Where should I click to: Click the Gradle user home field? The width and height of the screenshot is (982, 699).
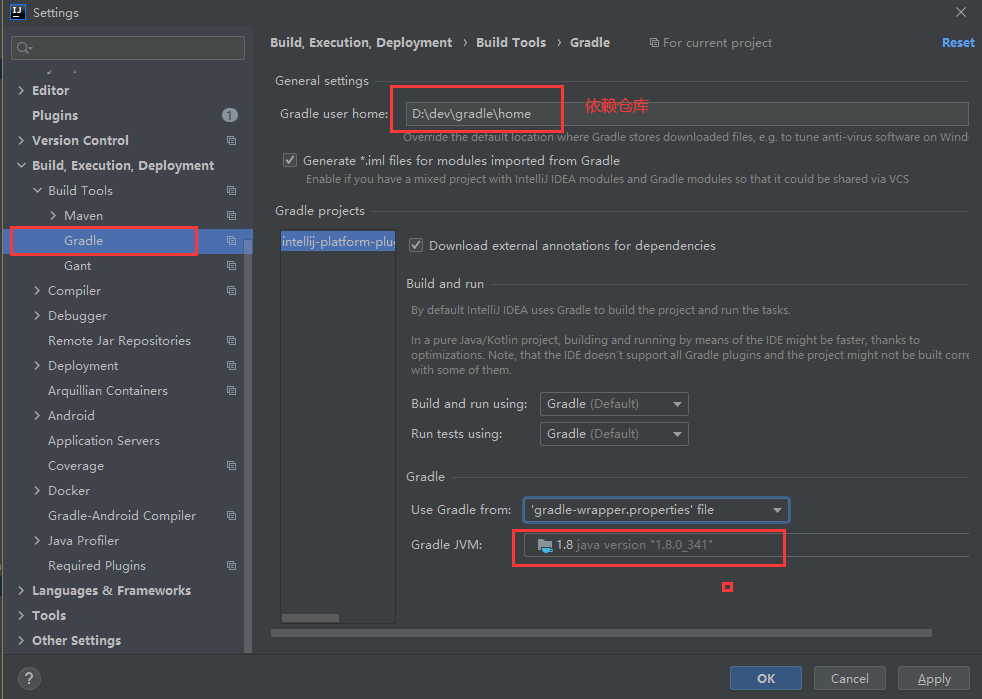687,114
